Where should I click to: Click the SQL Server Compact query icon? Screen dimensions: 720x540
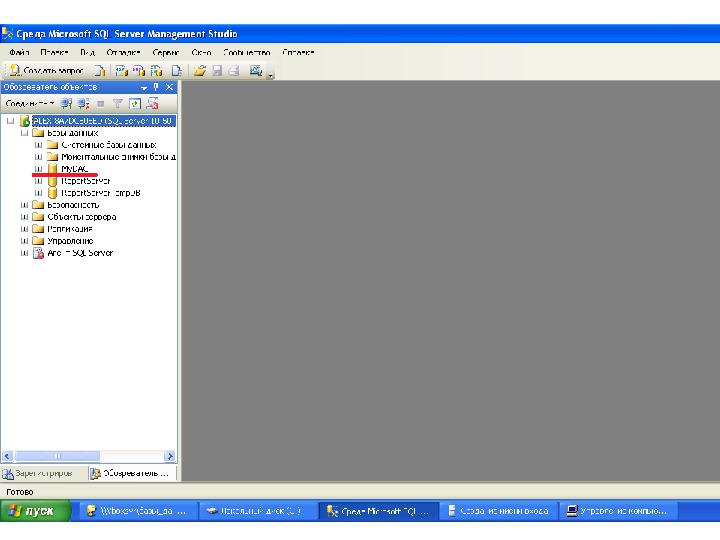pos(177,71)
